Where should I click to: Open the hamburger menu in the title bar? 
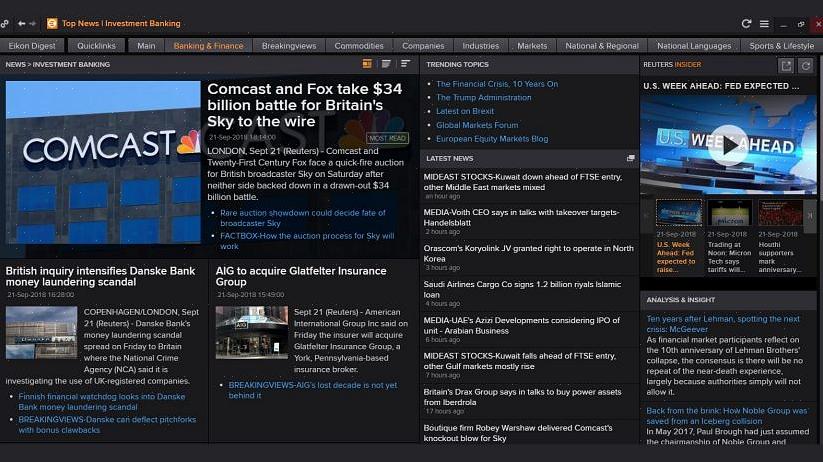(764, 24)
